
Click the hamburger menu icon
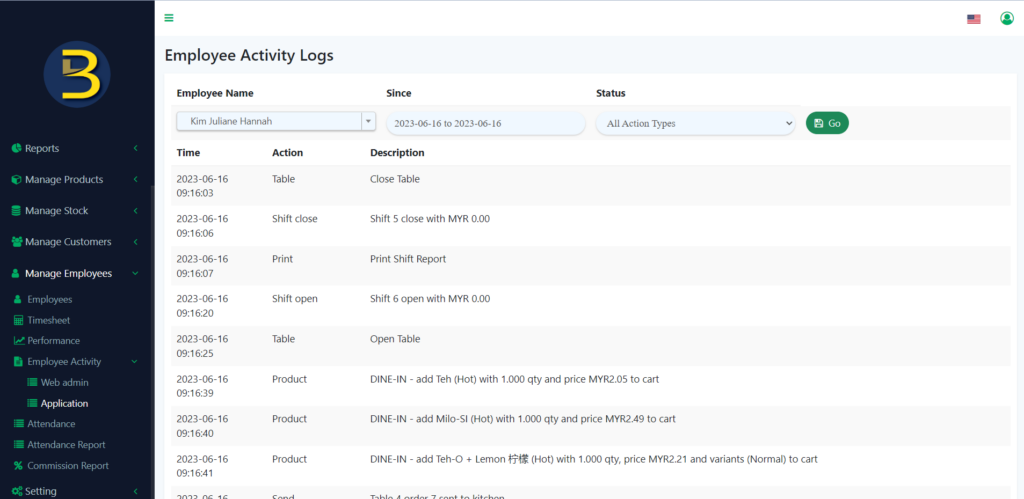coord(169,18)
